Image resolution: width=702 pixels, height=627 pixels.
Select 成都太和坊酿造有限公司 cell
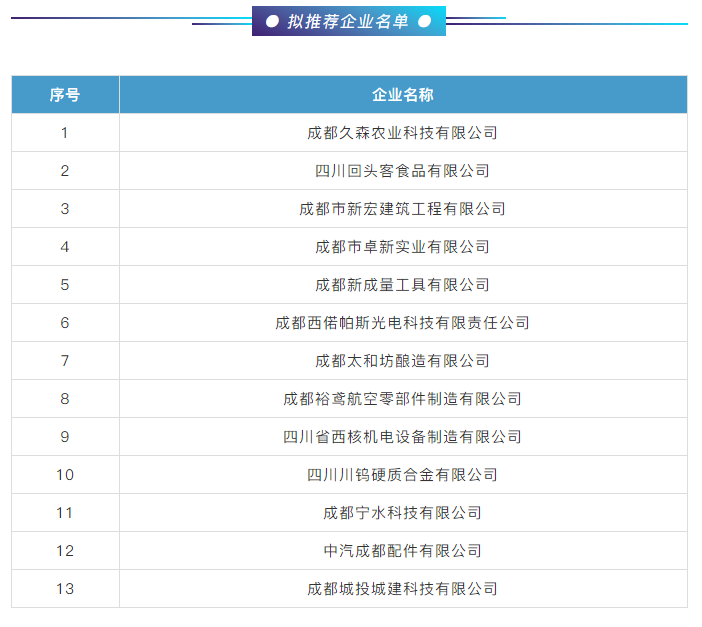pyautogui.click(x=402, y=361)
